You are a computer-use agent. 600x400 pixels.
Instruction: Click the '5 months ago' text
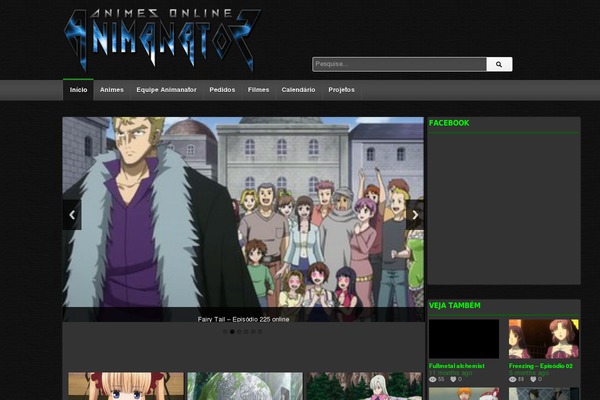pos(528,373)
